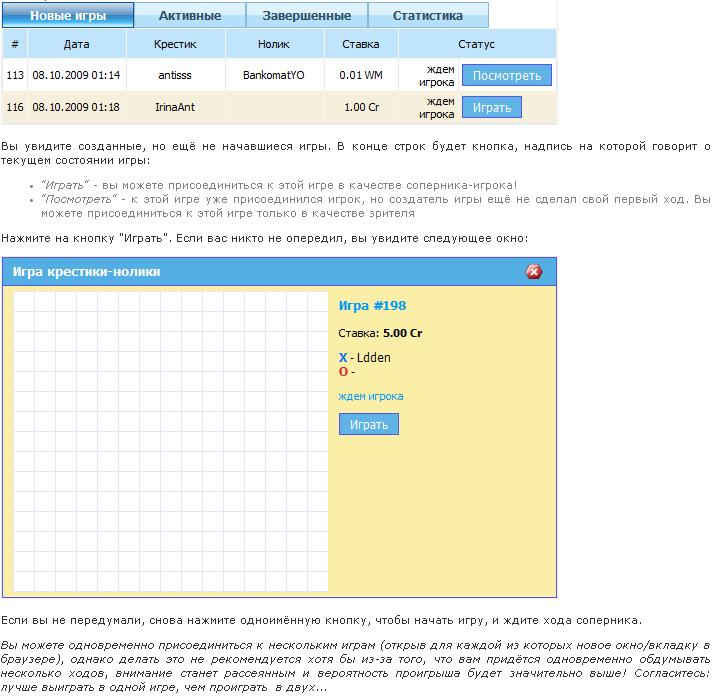Select player name IrinaAnt
Screen dimensions: 715x696
pyautogui.click(x=175, y=107)
